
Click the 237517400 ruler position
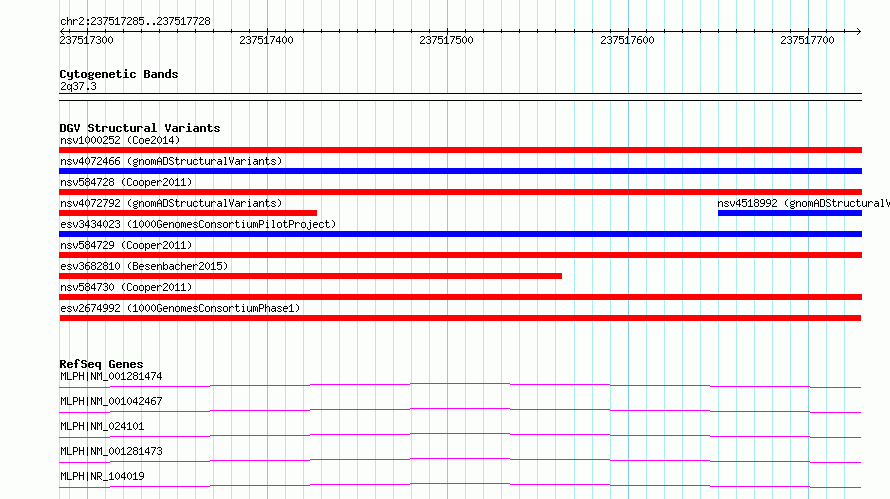[266, 40]
